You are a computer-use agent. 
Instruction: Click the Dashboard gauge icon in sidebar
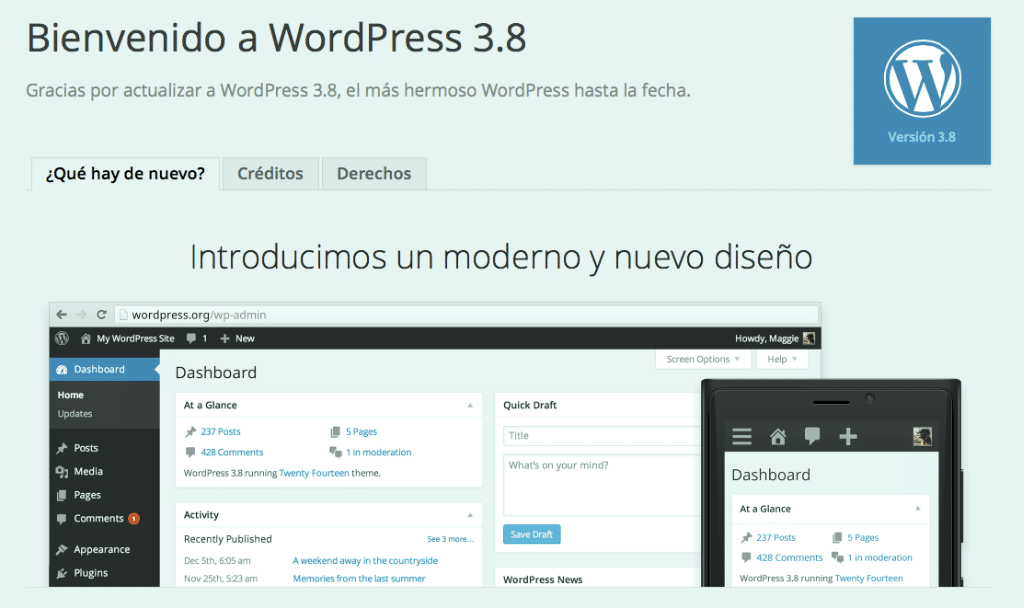(x=62, y=370)
